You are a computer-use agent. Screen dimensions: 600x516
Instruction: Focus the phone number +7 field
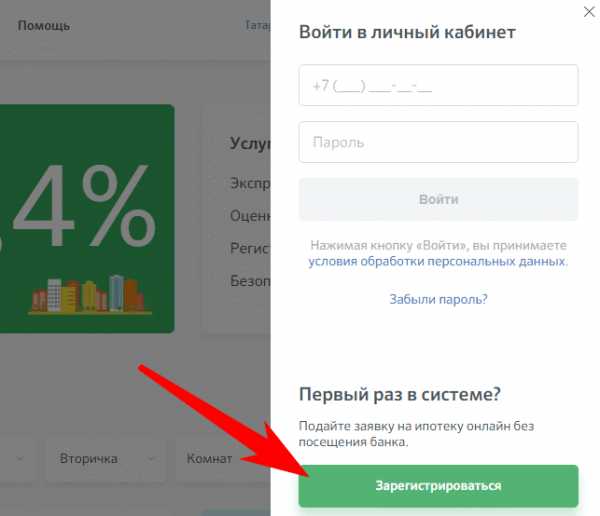coord(438,85)
